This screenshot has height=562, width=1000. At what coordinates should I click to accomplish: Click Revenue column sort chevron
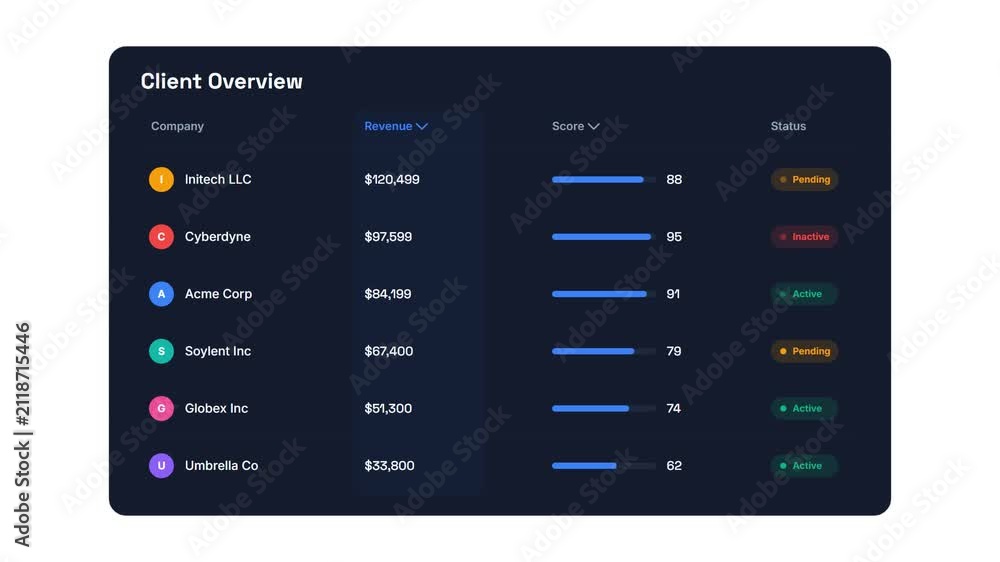[422, 126]
